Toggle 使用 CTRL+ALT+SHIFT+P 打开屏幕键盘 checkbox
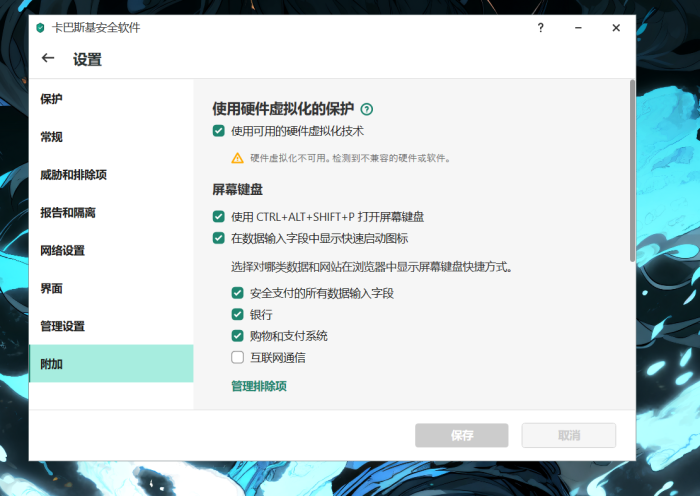 (219, 217)
